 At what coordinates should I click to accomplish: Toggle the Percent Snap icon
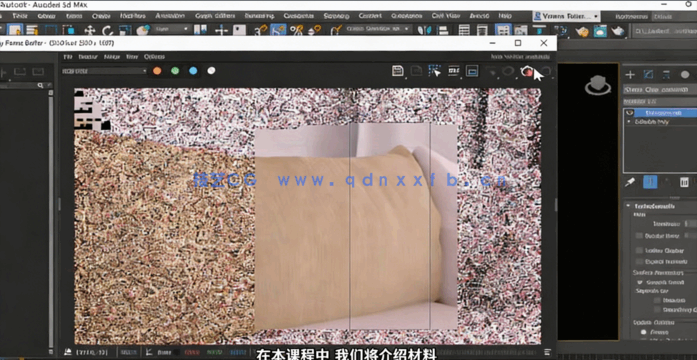point(296,30)
